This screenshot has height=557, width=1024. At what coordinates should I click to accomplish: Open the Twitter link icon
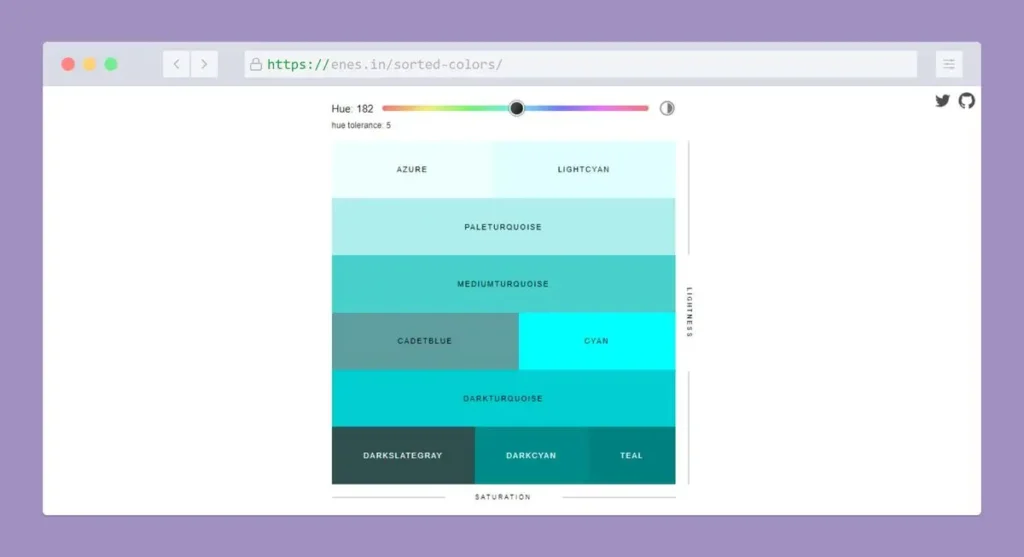coord(942,101)
